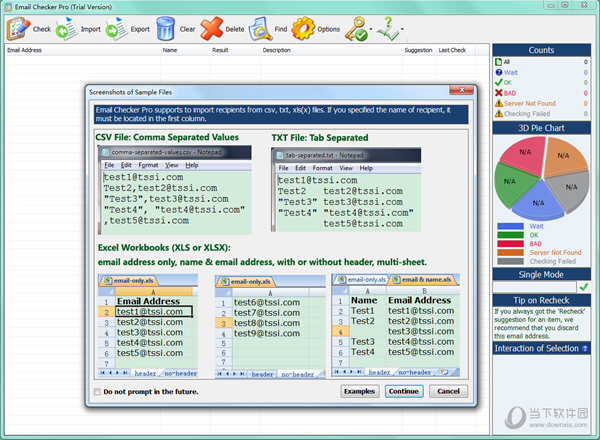Viewport: 600px width, 440px height.
Task: Expand the key icon dropdown arrow
Action: tap(371, 29)
